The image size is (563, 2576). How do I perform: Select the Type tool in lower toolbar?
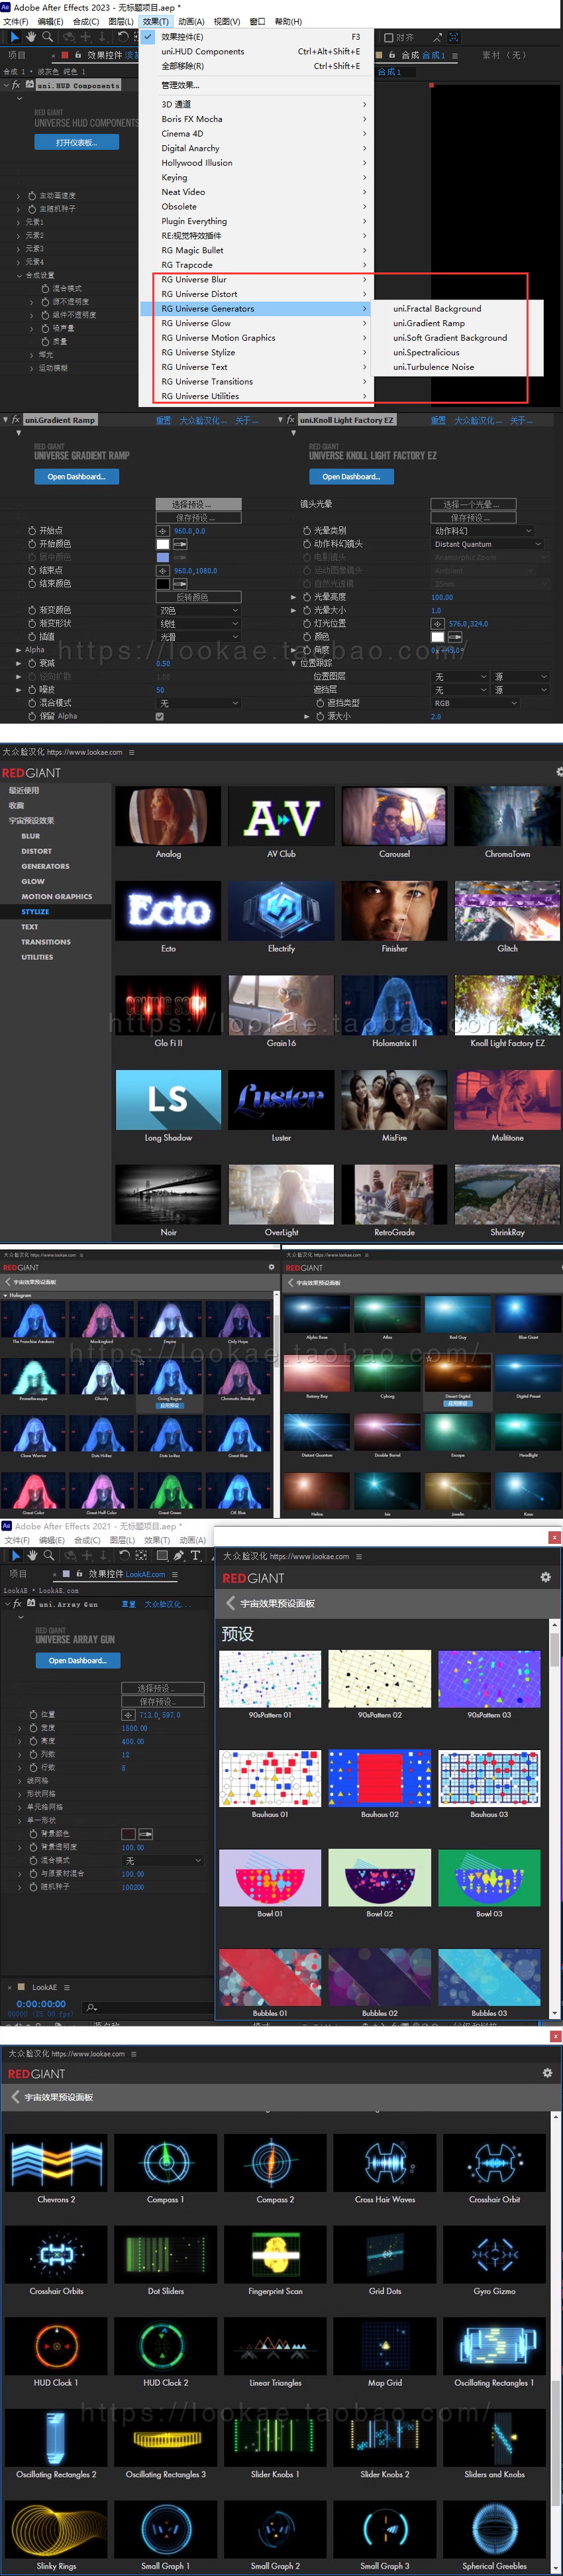pos(196,1555)
